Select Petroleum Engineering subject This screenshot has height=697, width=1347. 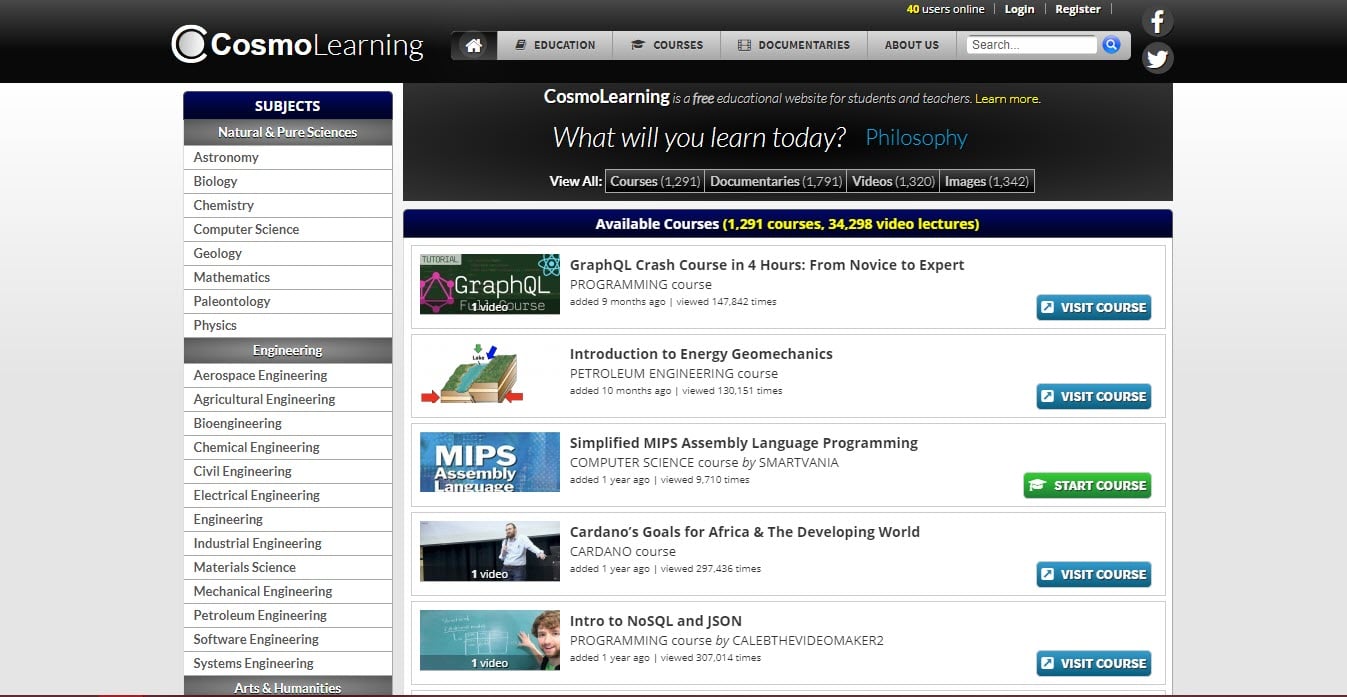(288, 615)
